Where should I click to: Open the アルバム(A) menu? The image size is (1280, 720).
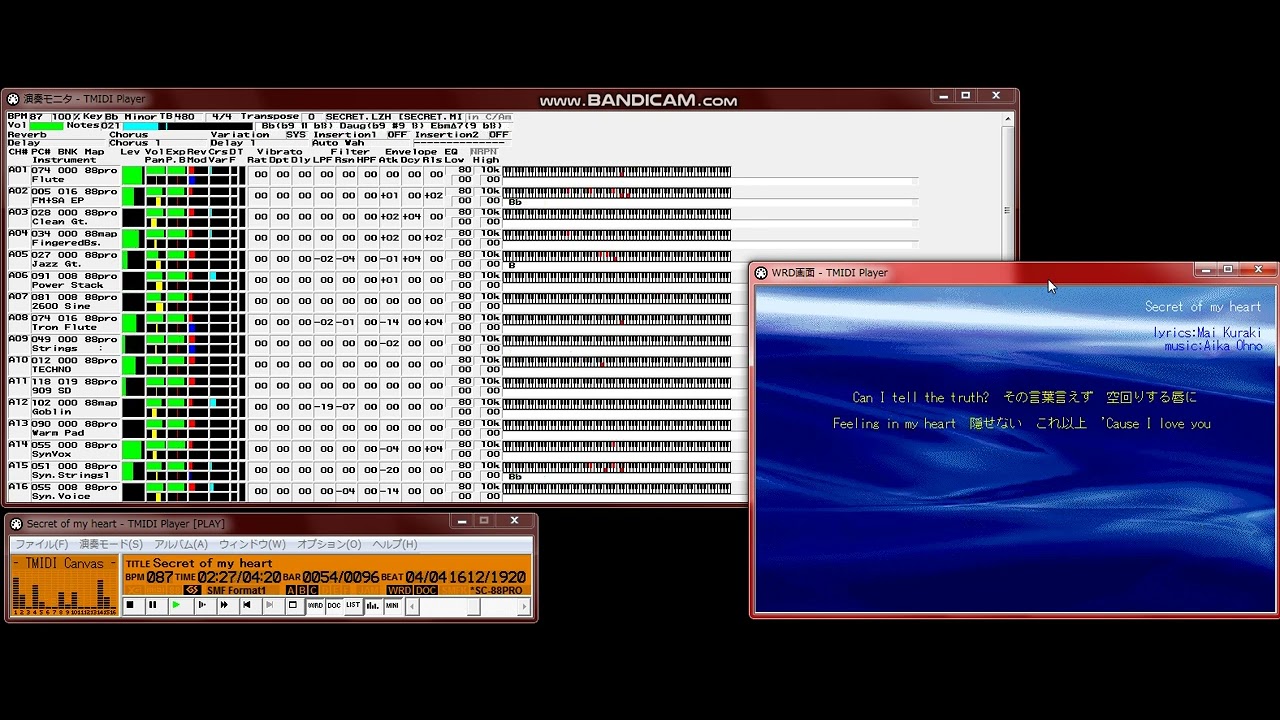coord(181,544)
